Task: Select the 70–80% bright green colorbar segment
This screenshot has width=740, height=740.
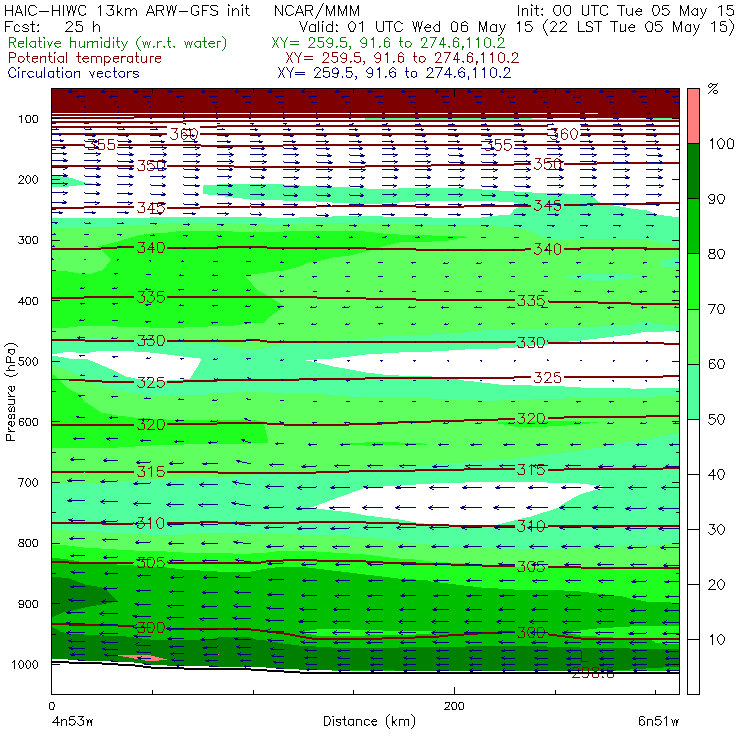Action: click(x=693, y=281)
